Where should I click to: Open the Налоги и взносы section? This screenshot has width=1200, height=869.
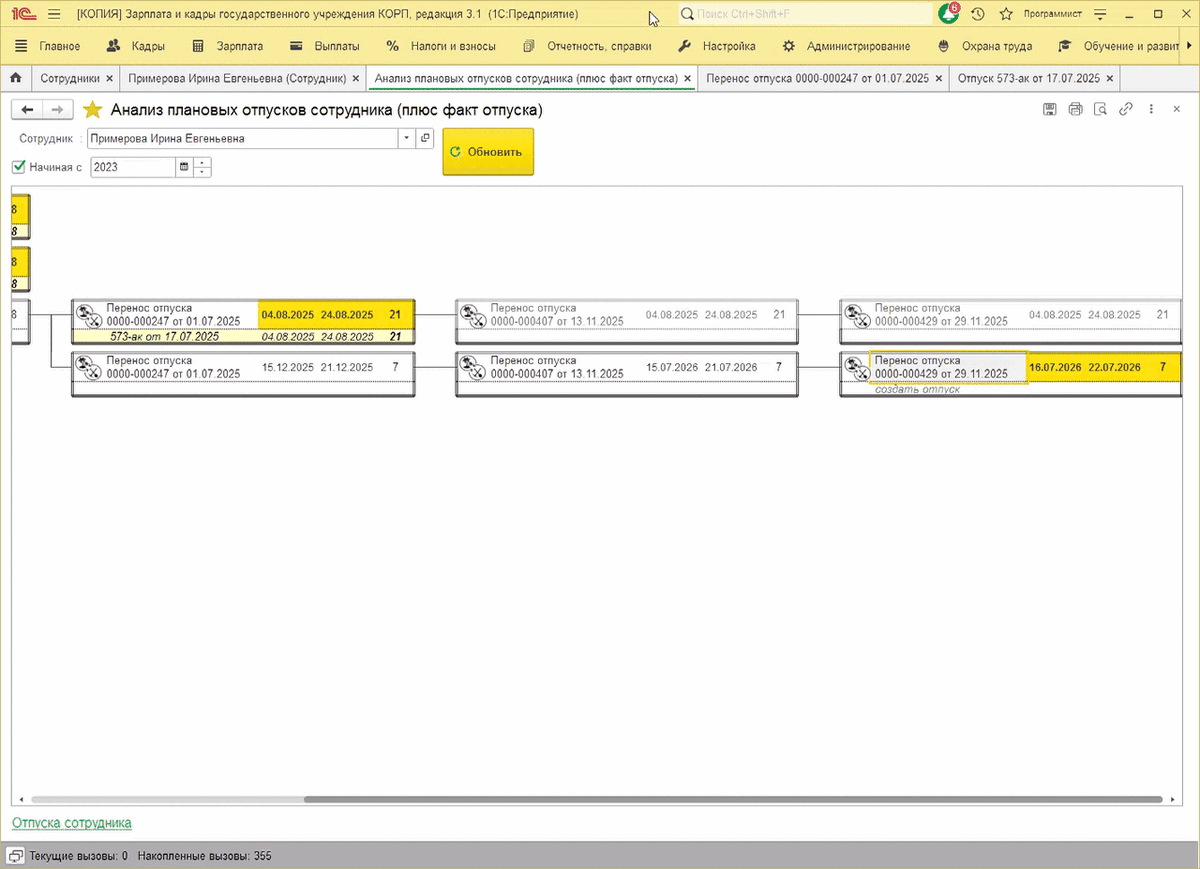pyautogui.click(x=442, y=46)
